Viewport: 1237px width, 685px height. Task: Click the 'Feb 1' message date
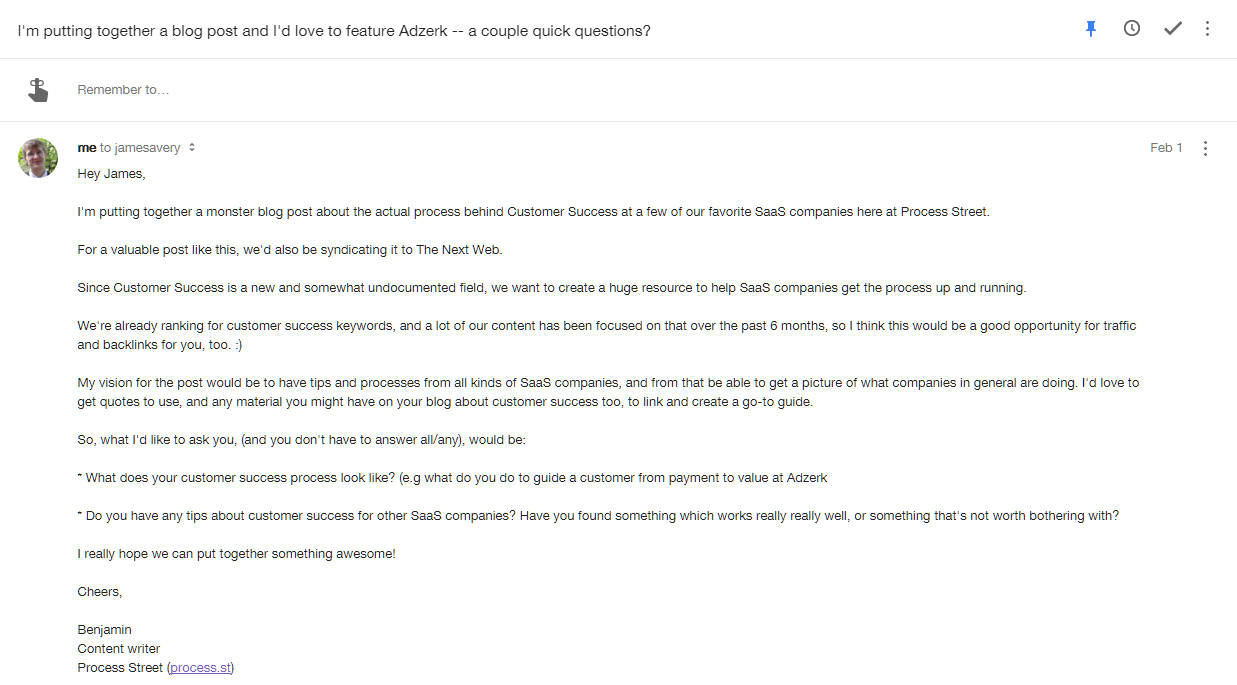(1166, 148)
